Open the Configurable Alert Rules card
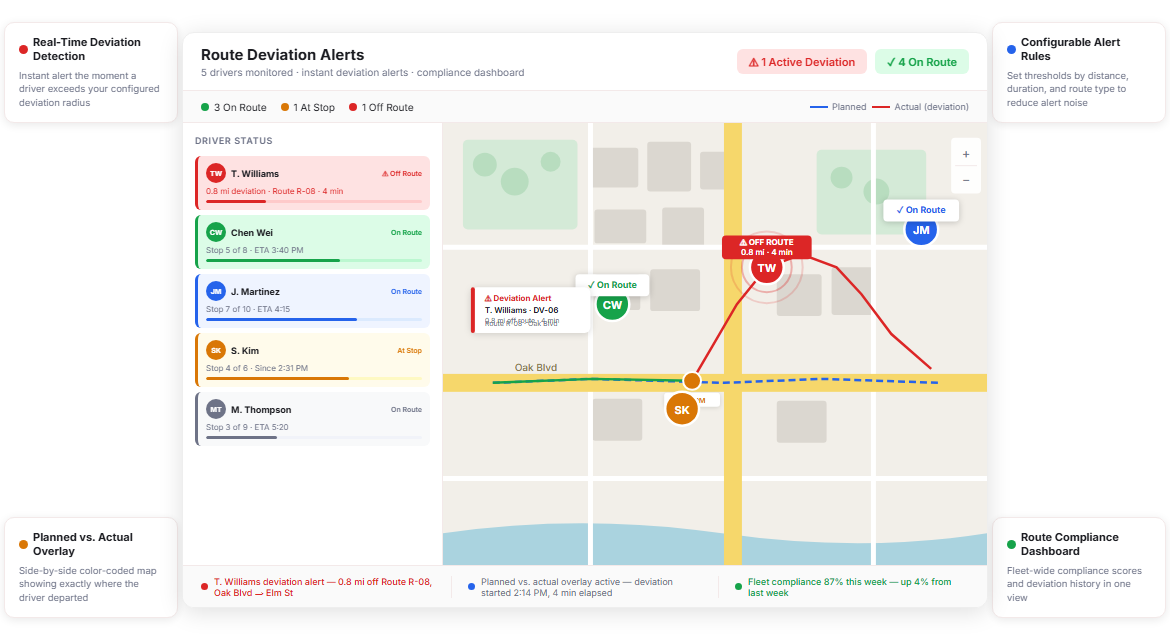 point(1078,72)
